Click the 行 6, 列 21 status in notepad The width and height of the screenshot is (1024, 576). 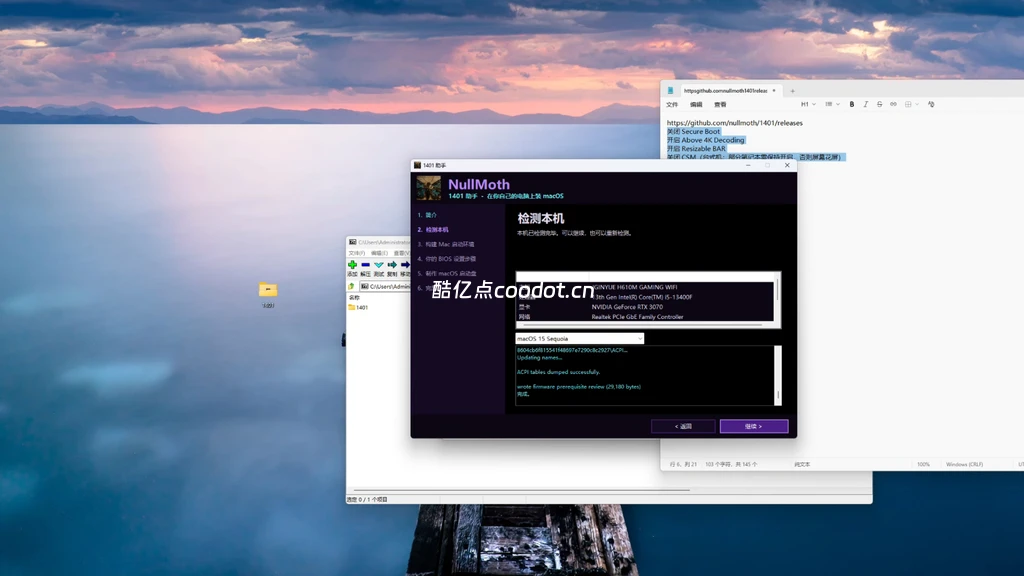(683, 464)
